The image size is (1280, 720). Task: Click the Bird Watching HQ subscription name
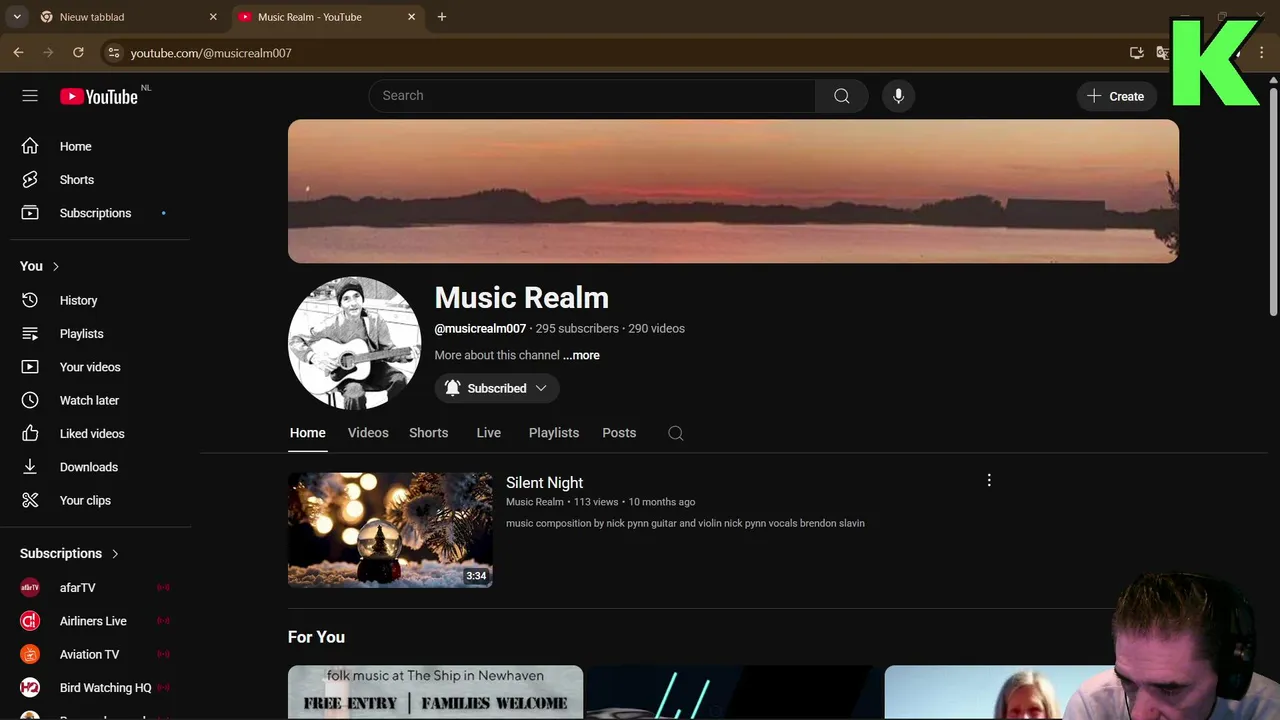[106, 688]
